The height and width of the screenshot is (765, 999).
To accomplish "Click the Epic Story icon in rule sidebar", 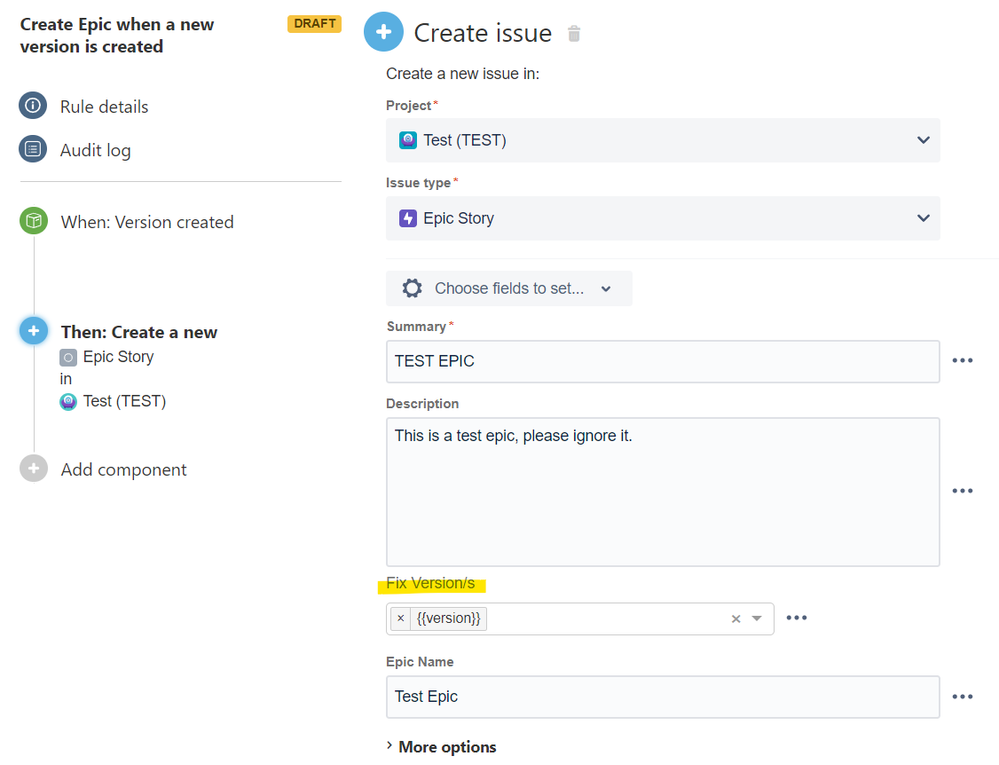I will tap(68, 357).
